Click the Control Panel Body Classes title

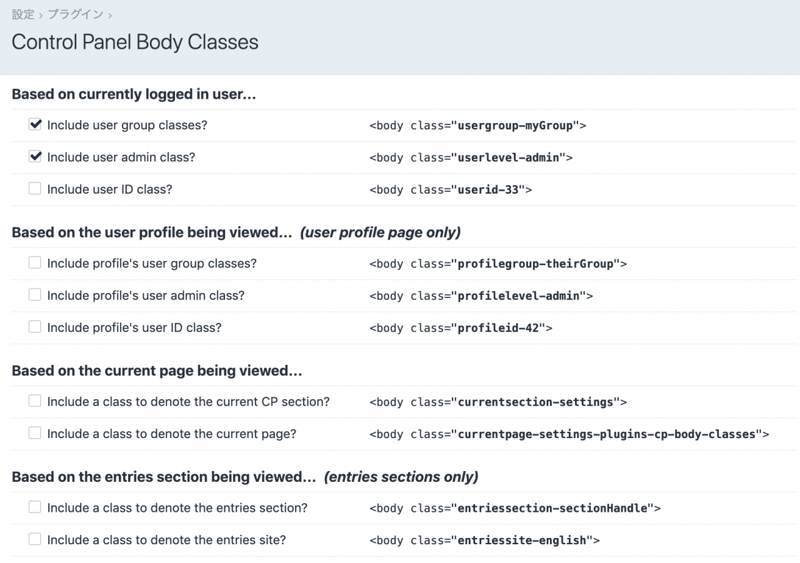tap(134, 43)
